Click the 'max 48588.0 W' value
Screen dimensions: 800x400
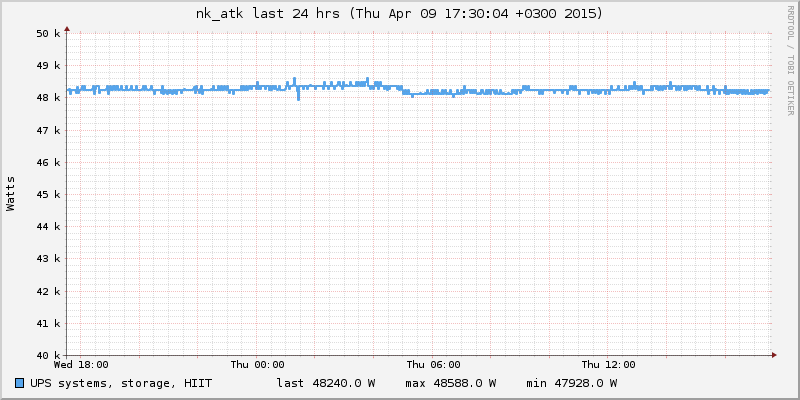451,383
